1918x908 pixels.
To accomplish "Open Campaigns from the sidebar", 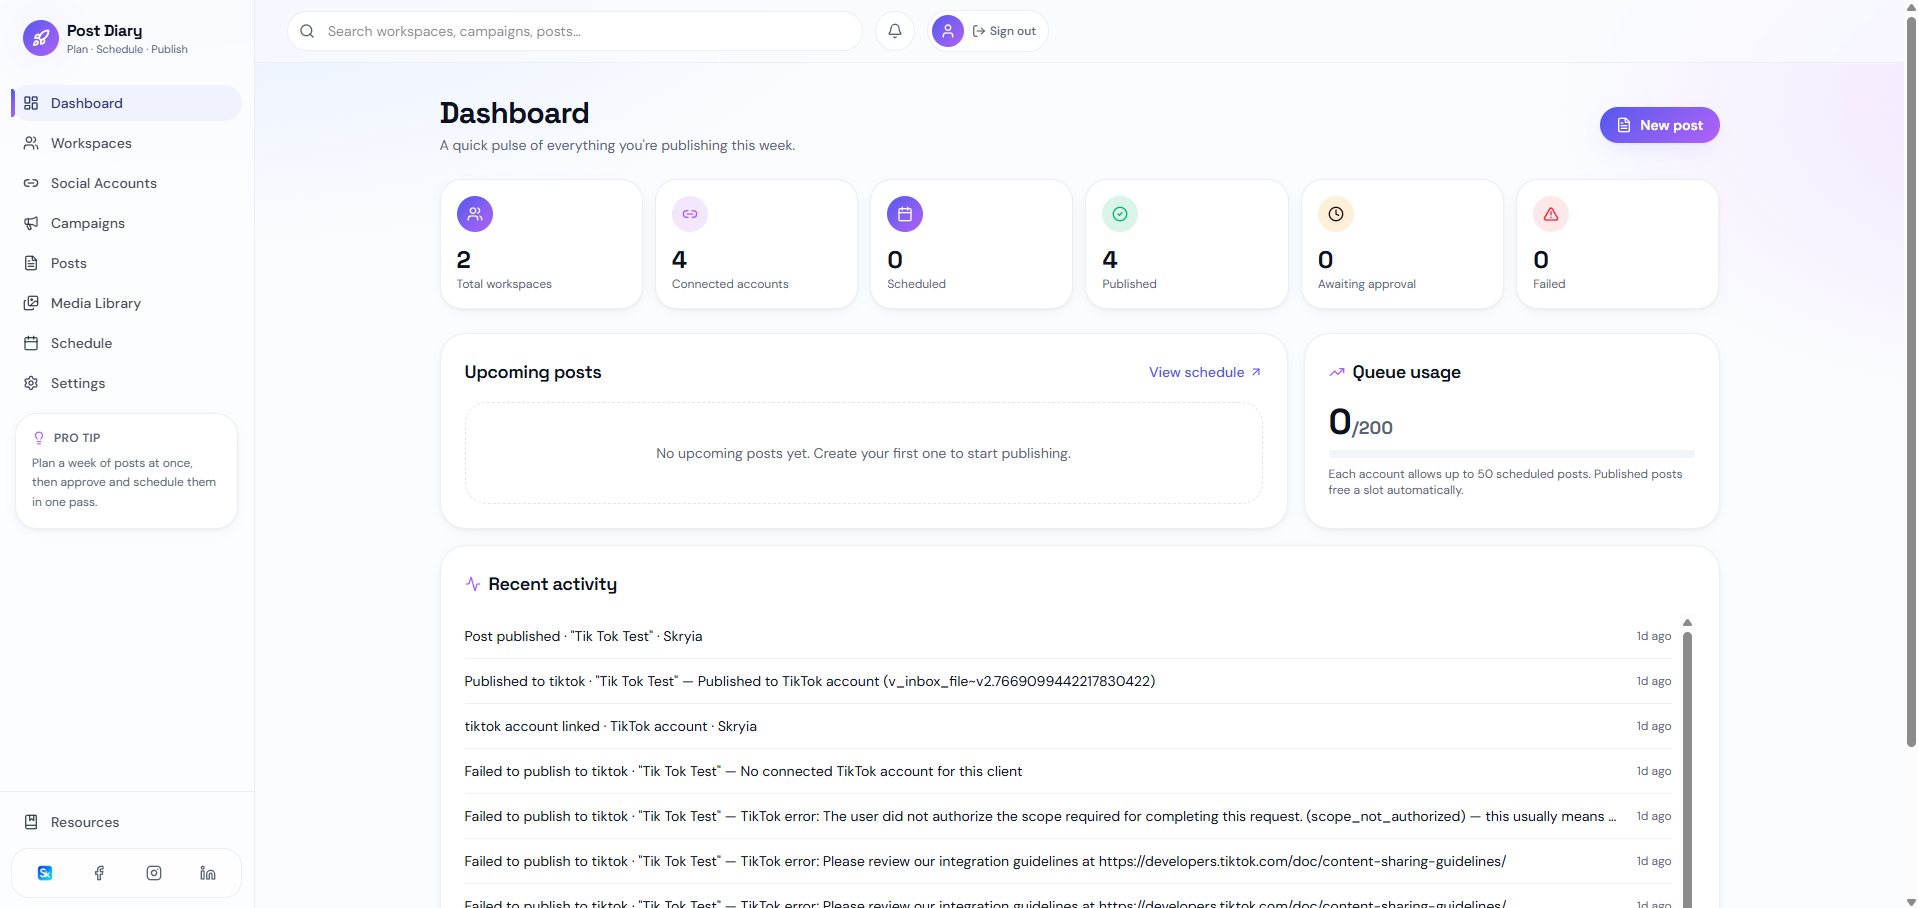I will (x=126, y=223).
